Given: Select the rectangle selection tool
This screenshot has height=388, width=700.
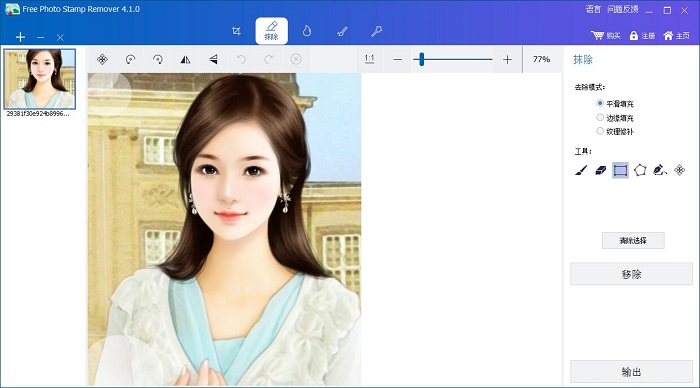Looking at the screenshot, I should [x=621, y=170].
